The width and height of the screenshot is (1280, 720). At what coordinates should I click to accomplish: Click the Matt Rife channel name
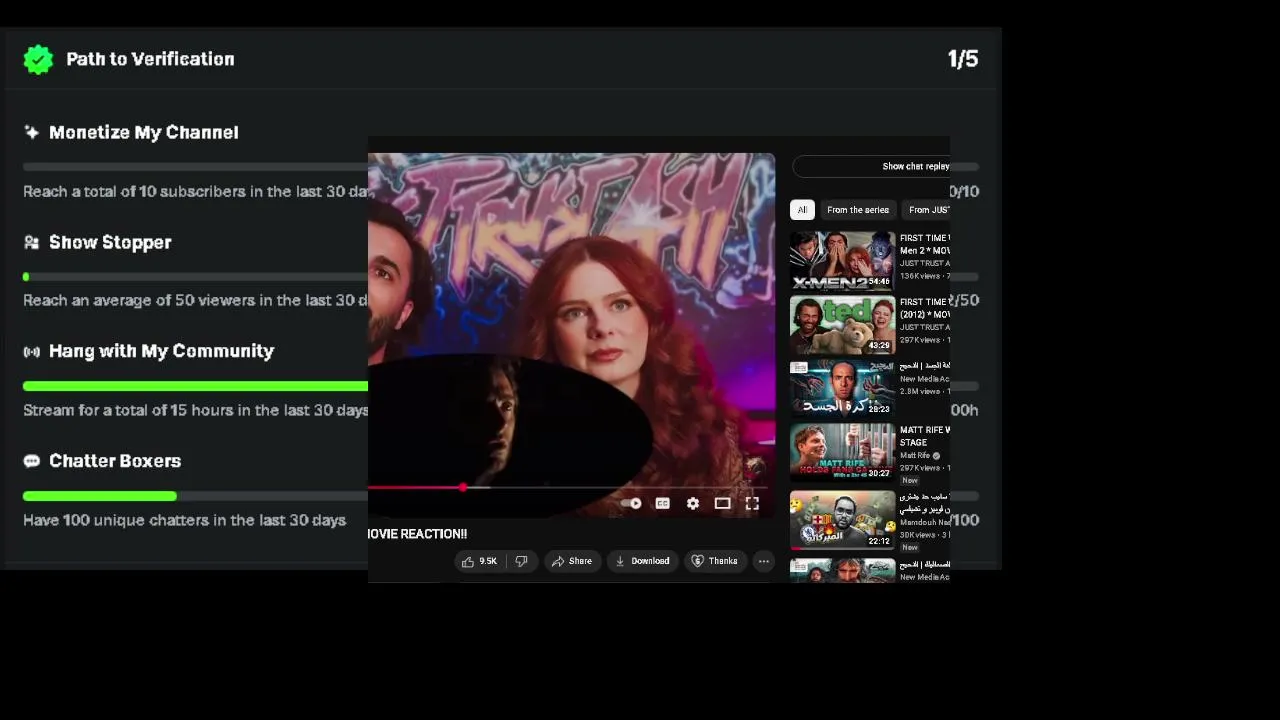coord(915,456)
